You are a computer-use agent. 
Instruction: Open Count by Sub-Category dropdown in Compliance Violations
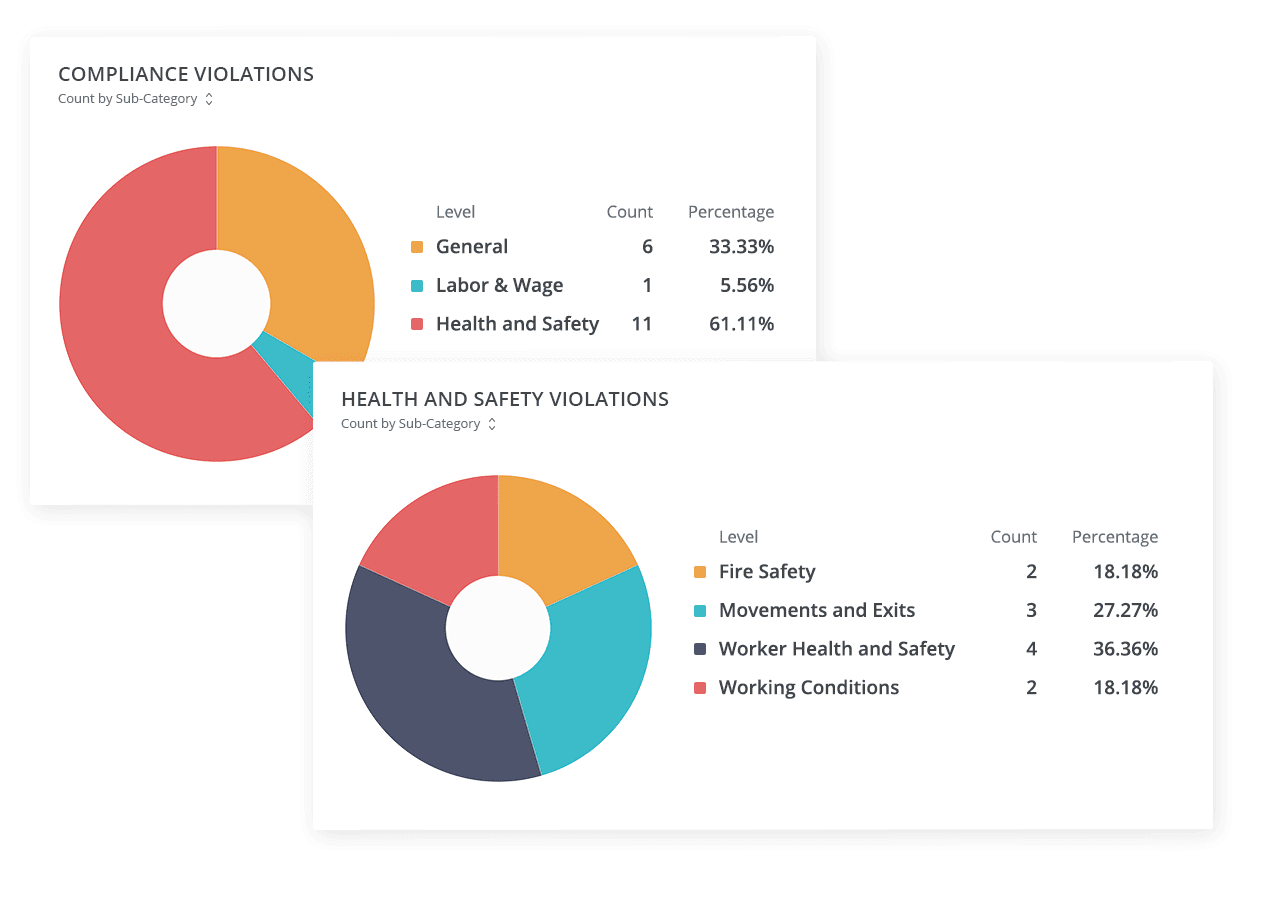(136, 99)
